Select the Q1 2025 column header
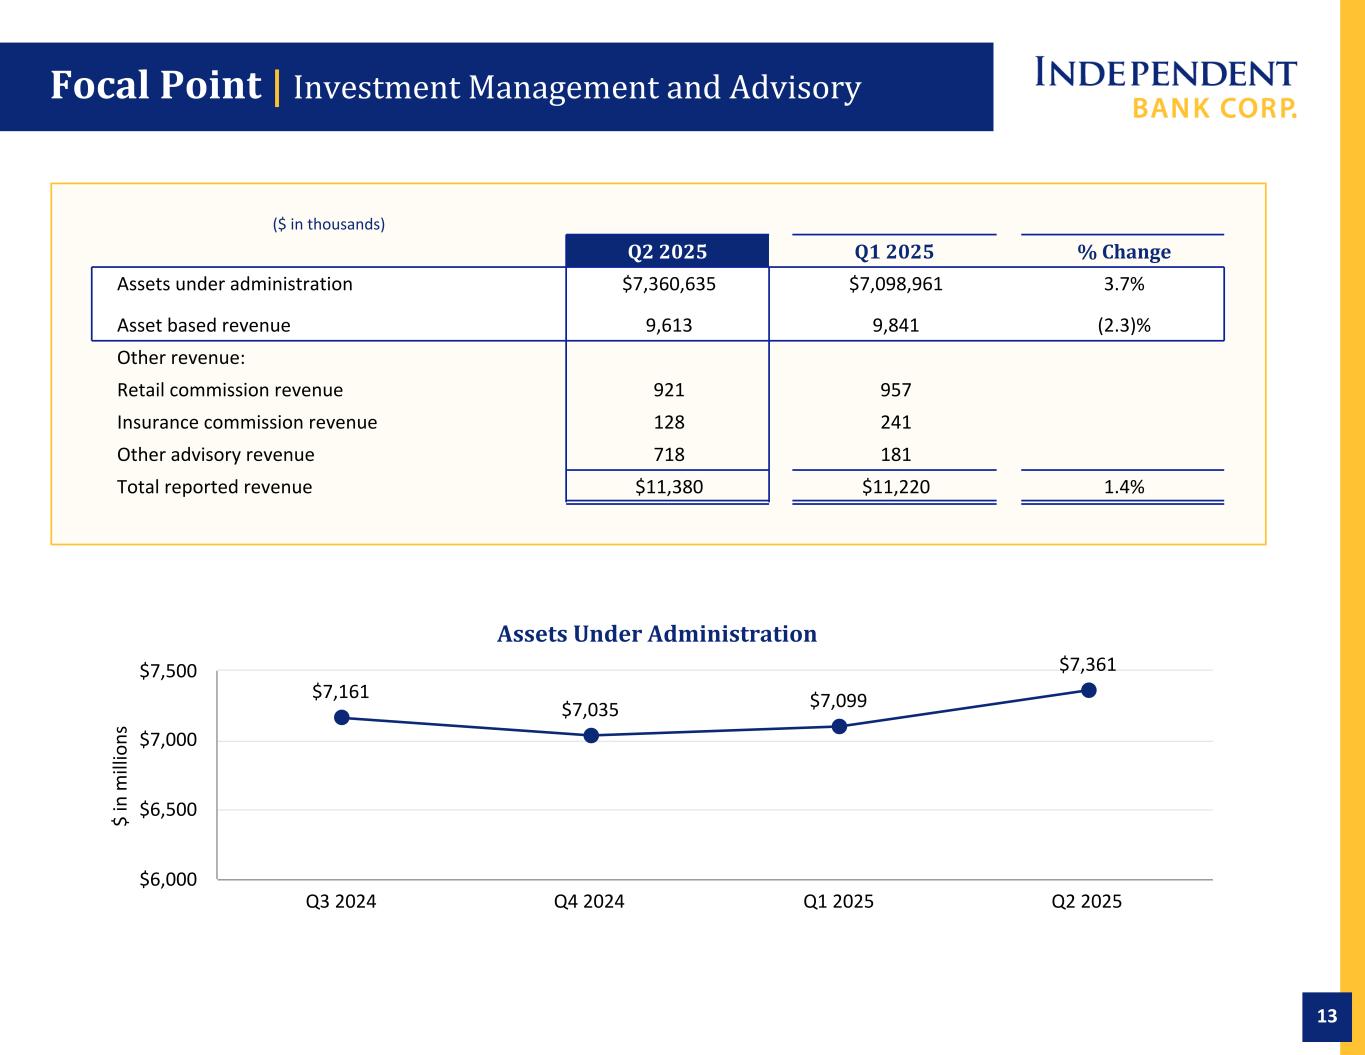Image resolution: width=1365 pixels, height=1055 pixels. point(894,251)
